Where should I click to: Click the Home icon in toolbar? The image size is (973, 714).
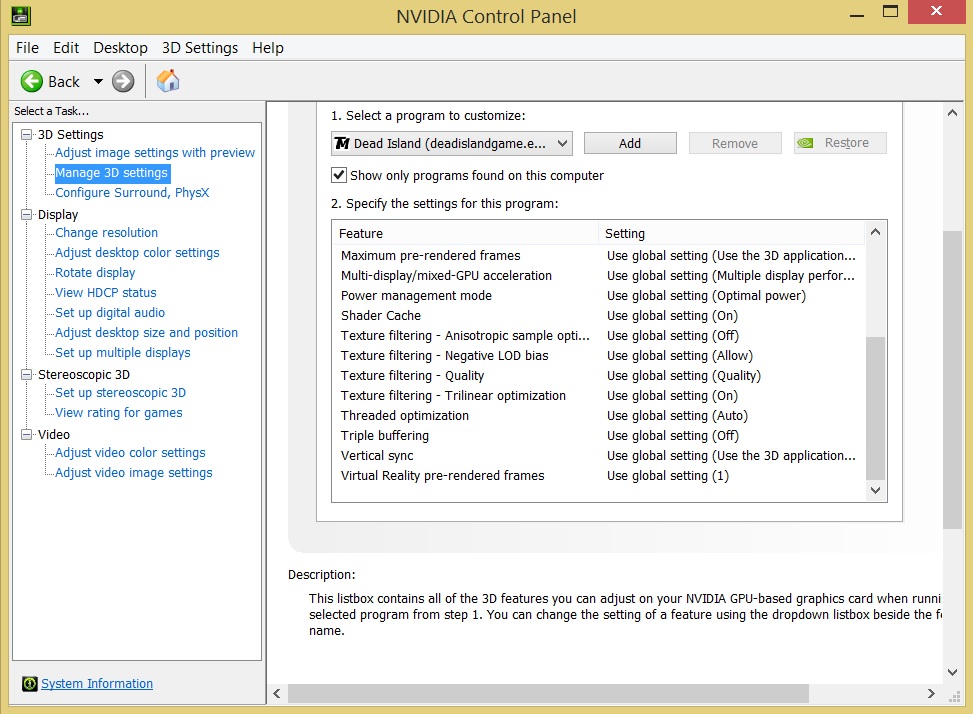tap(168, 81)
